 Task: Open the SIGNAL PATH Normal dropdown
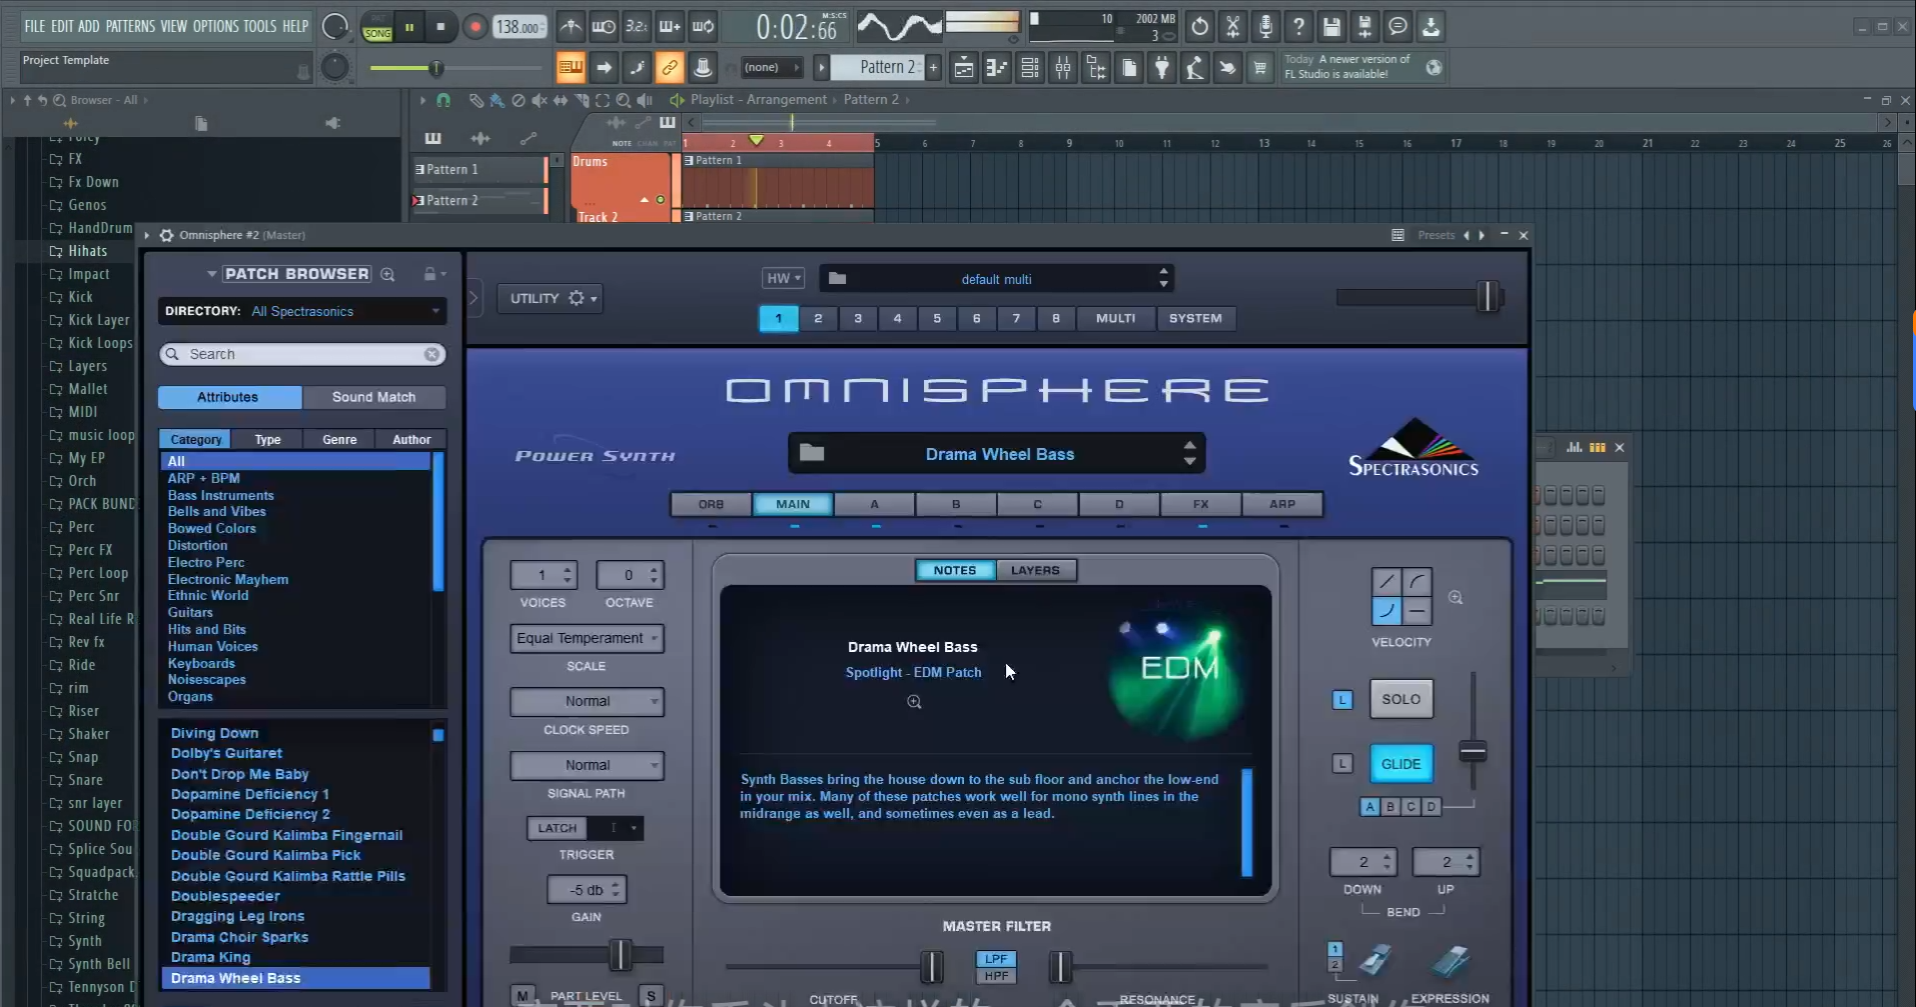tap(587, 765)
